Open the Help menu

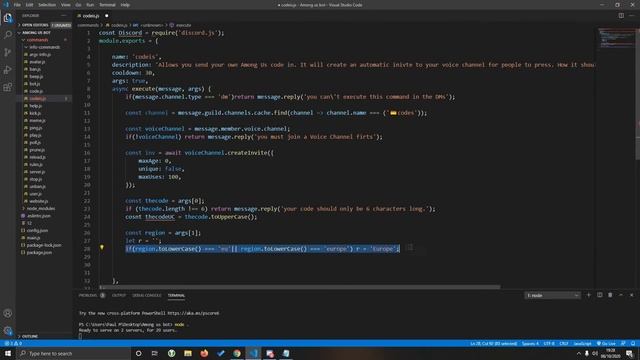pyautogui.click(x=125, y=5)
